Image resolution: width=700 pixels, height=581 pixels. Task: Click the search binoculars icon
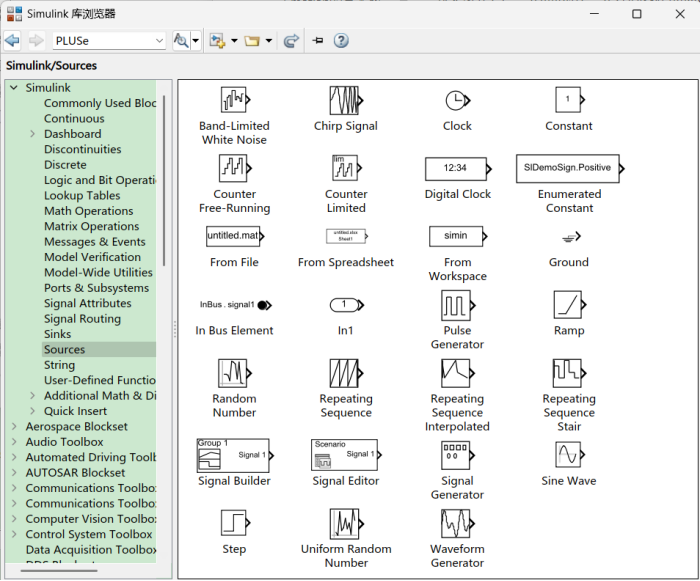pos(181,41)
